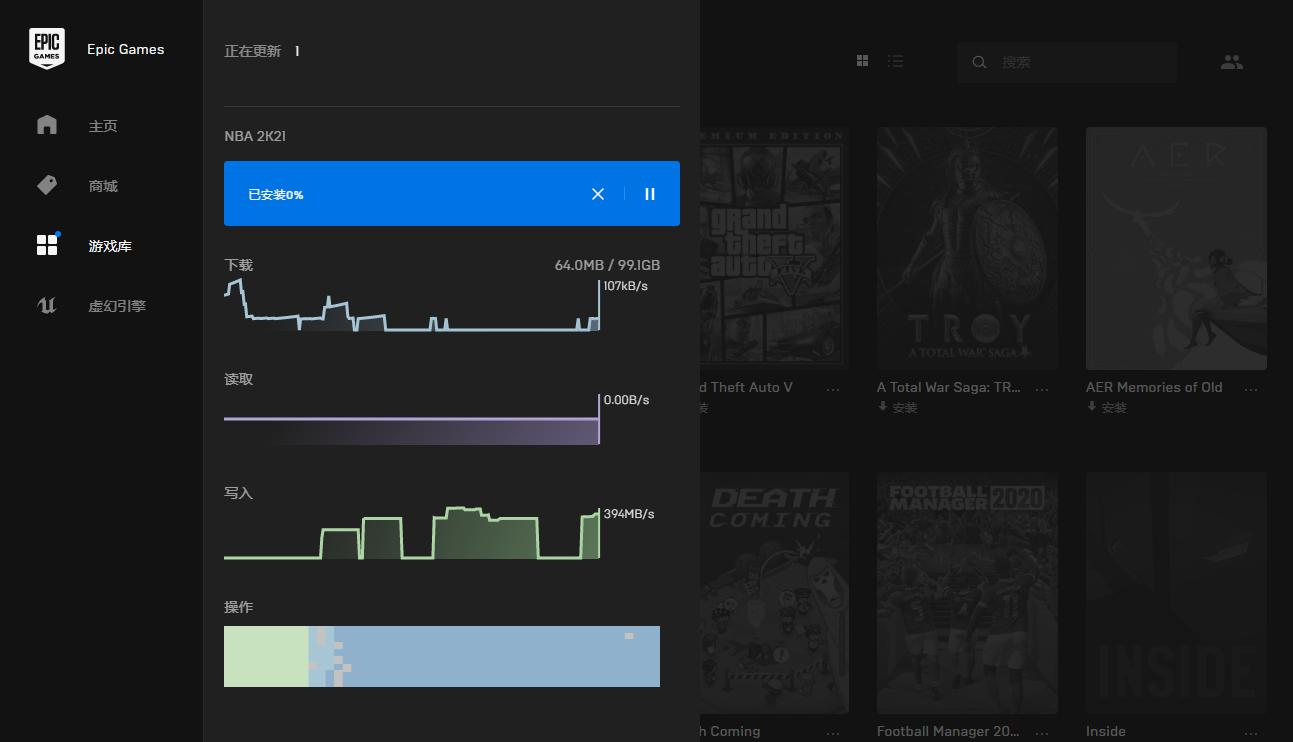Click the 394MB/s write speed value
The image size is (1293, 742).
[629, 514]
